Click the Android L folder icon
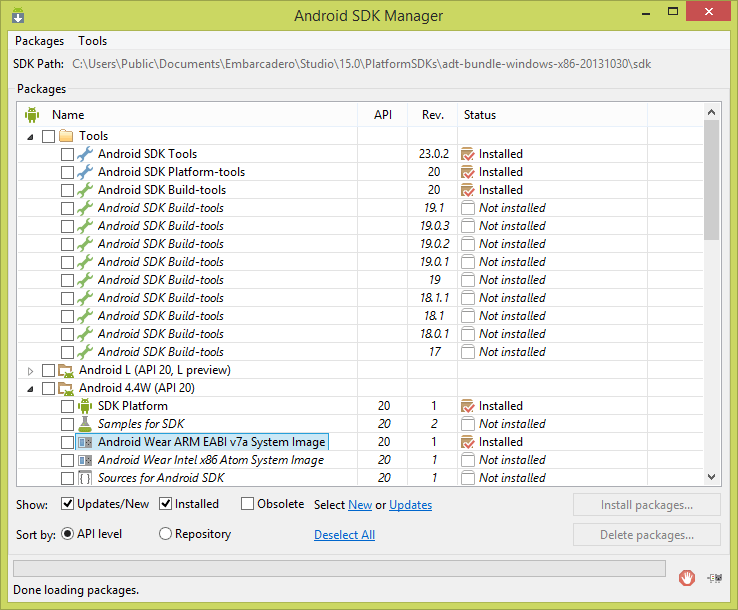Image resolution: width=738 pixels, height=610 pixels. (66, 370)
